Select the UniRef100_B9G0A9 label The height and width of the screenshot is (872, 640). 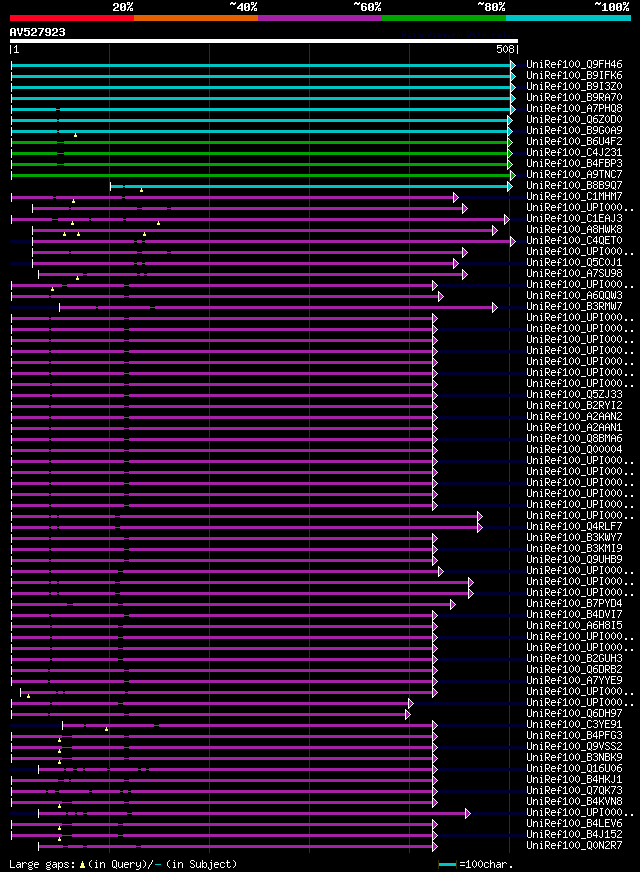[x=574, y=131]
